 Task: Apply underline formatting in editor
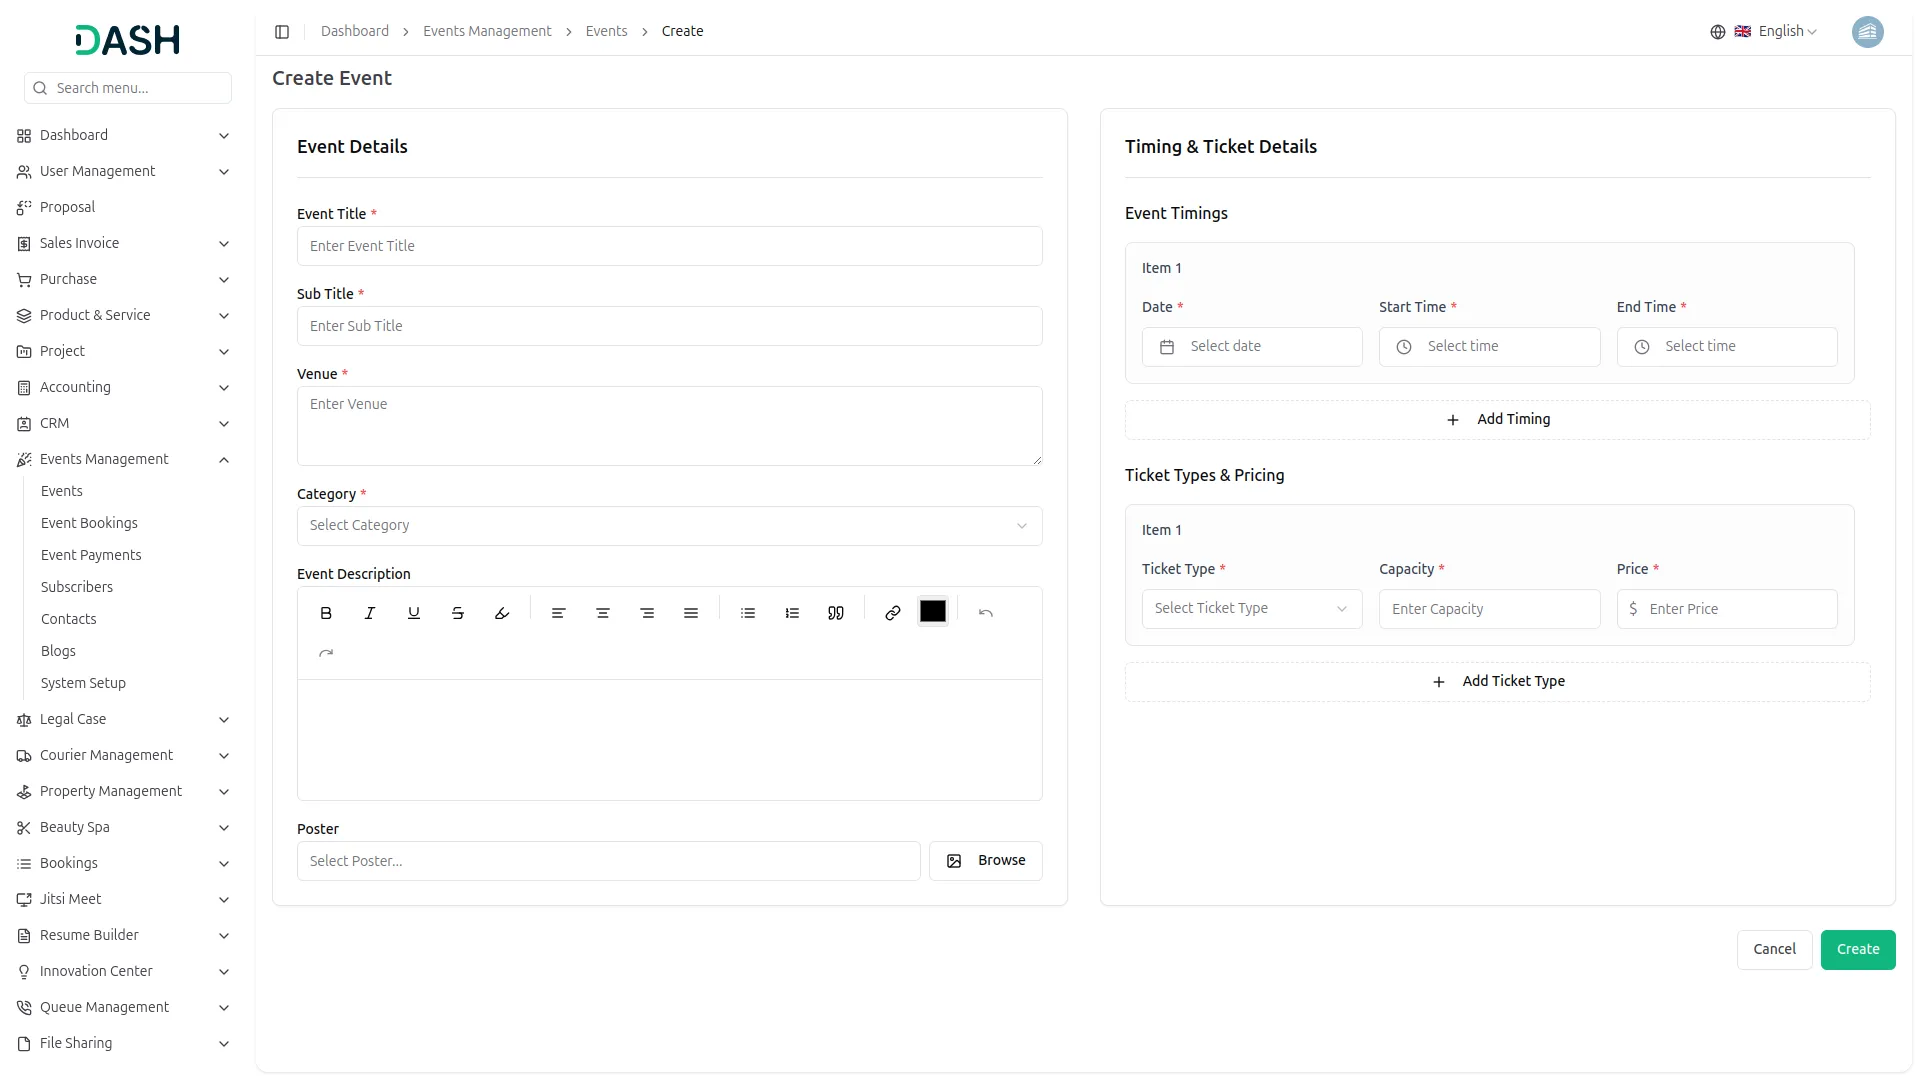pyautogui.click(x=414, y=613)
